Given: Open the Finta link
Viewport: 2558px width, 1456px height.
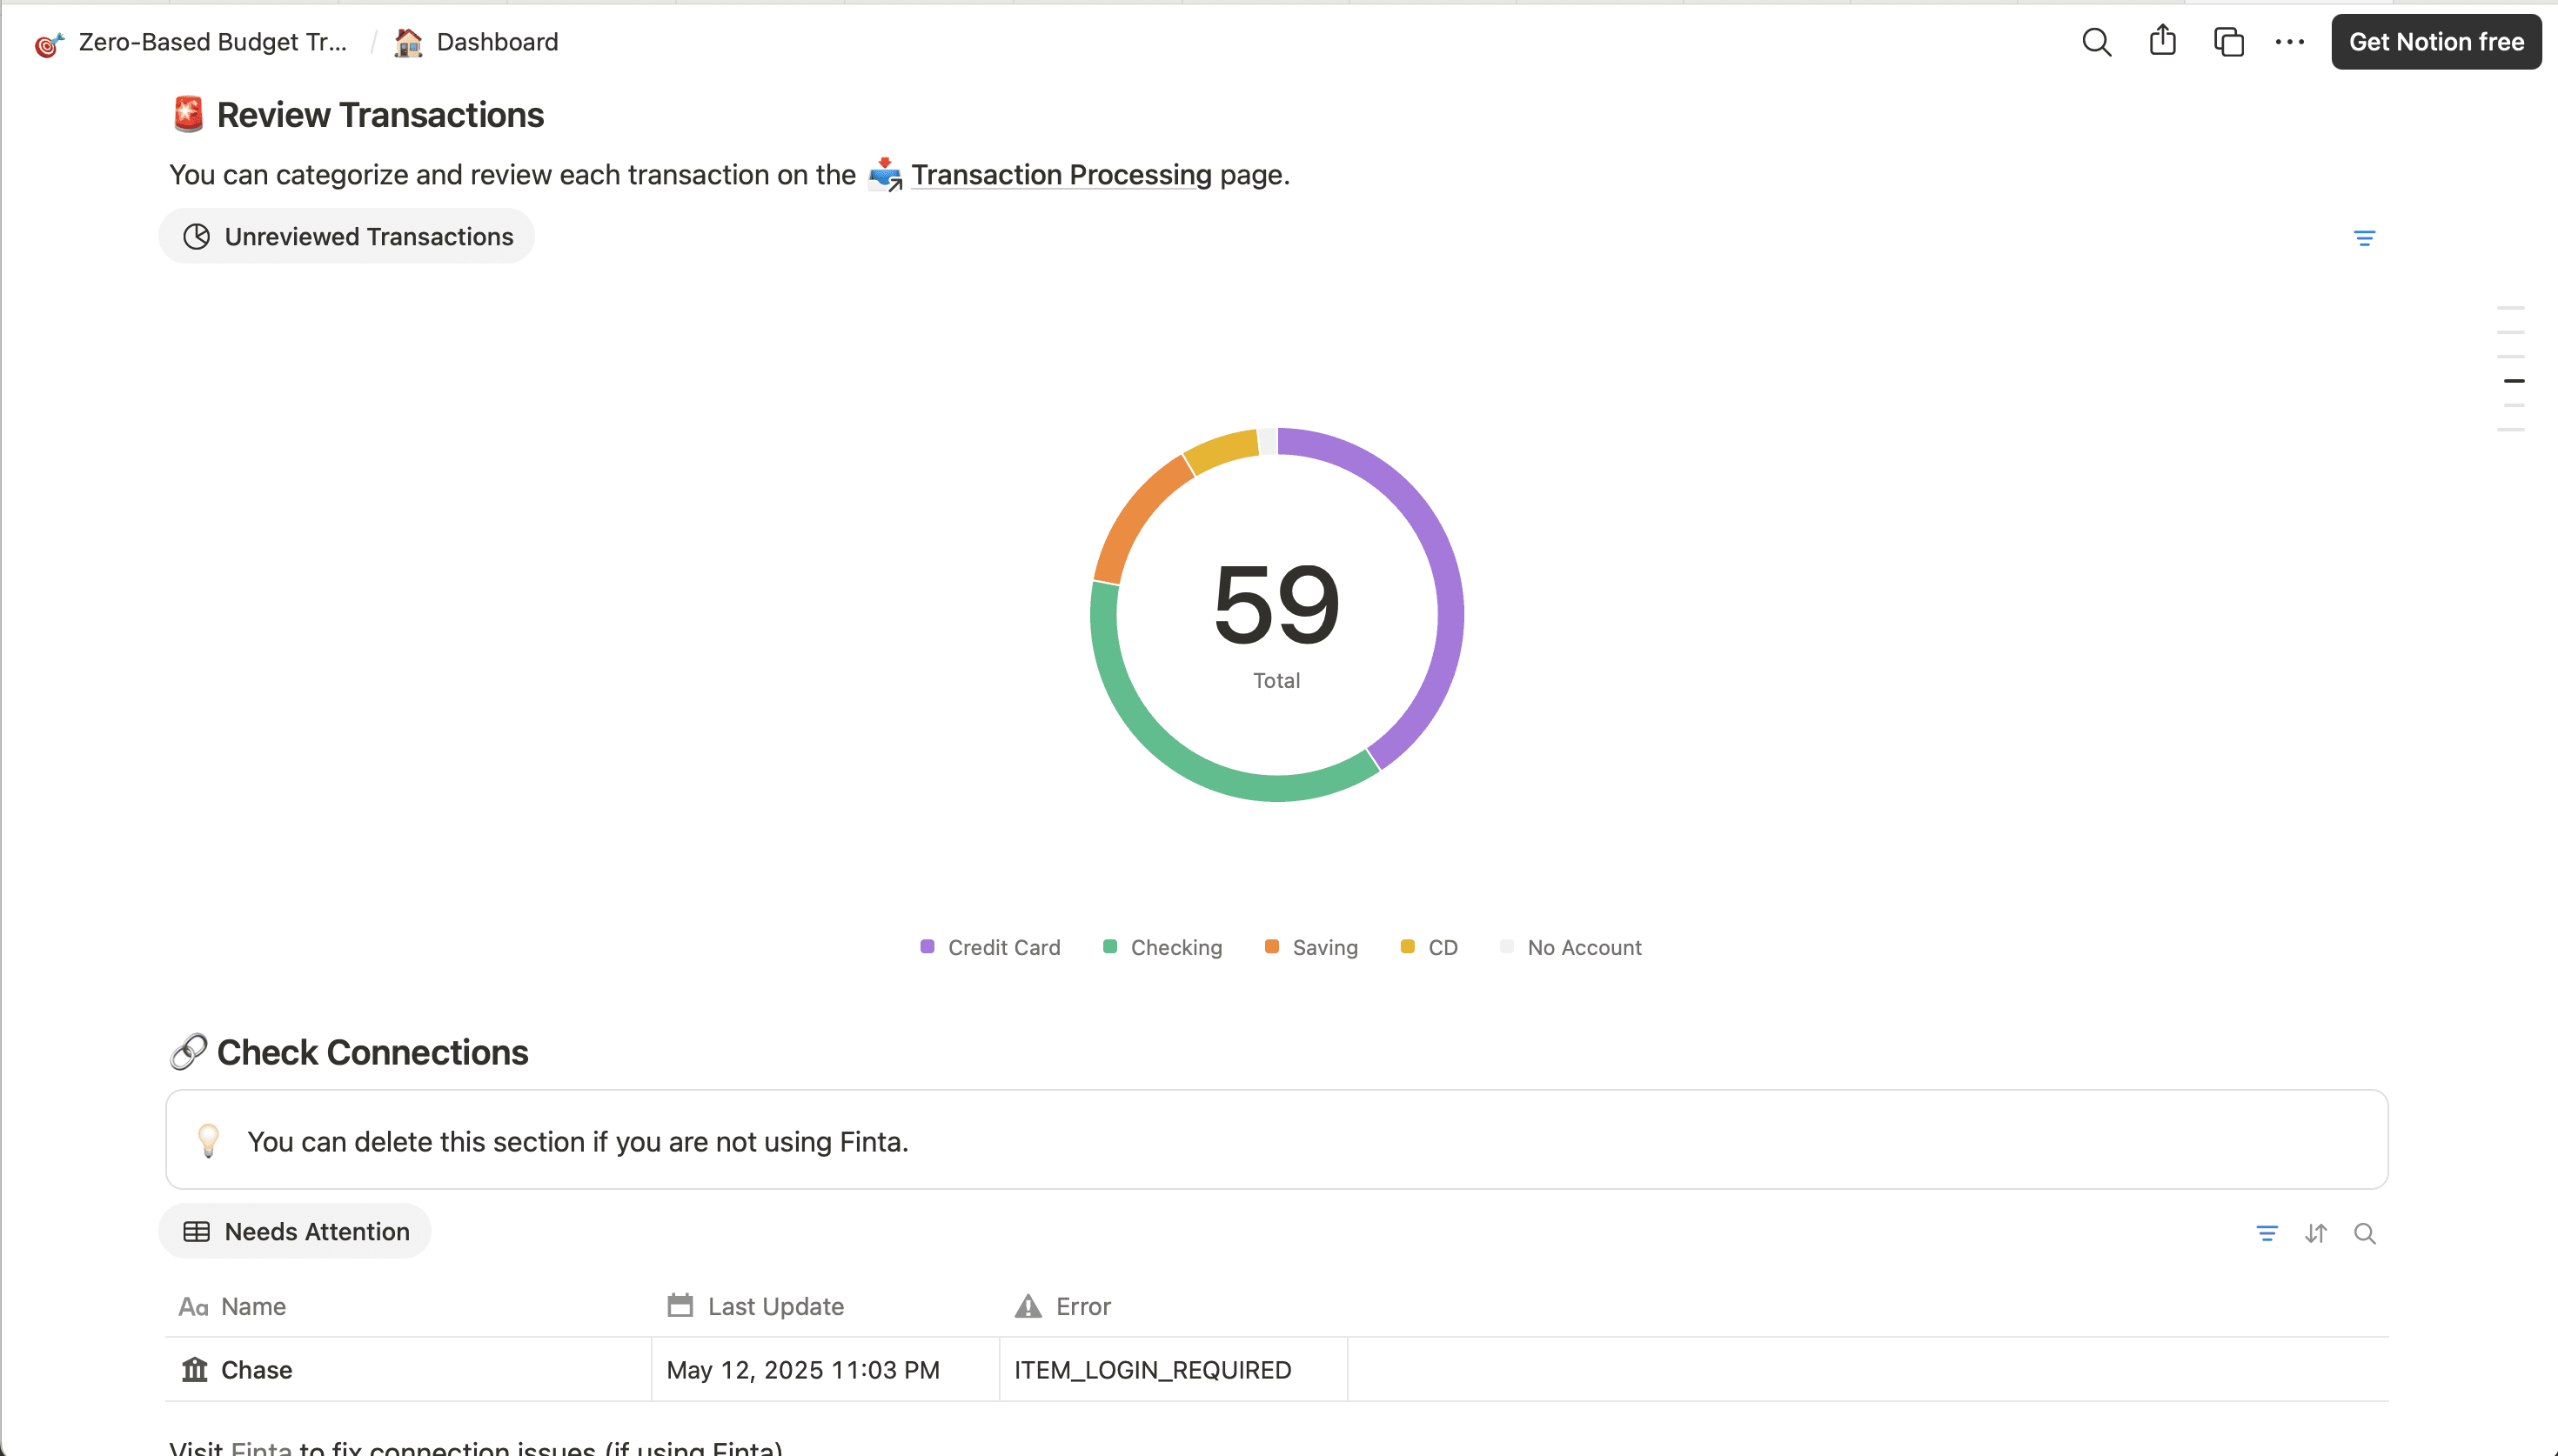Looking at the screenshot, I should pyautogui.click(x=261, y=1446).
